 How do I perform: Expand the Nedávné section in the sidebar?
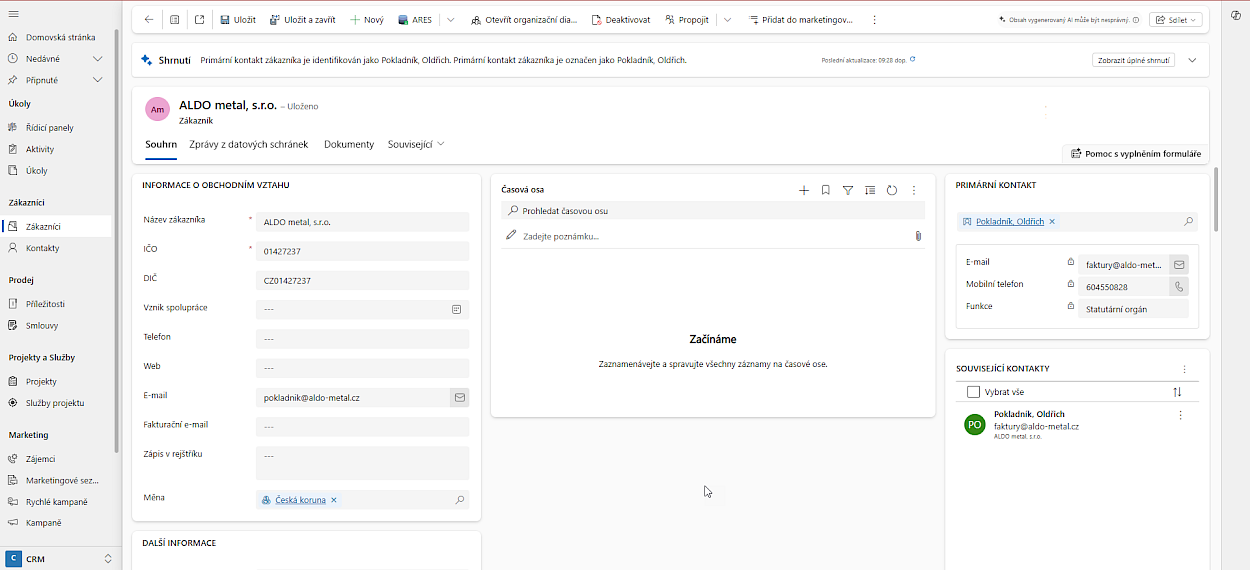point(98,59)
